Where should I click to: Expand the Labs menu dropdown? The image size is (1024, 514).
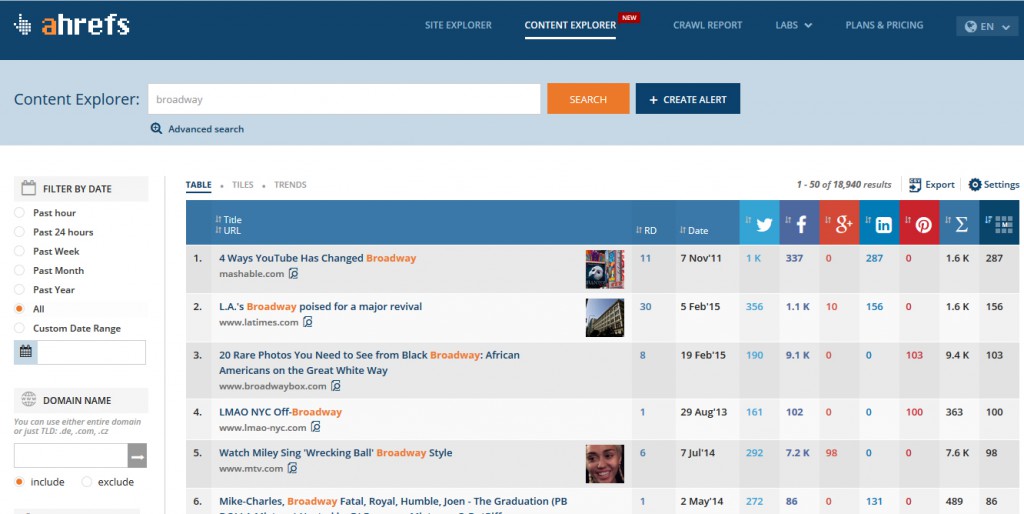coord(794,25)
